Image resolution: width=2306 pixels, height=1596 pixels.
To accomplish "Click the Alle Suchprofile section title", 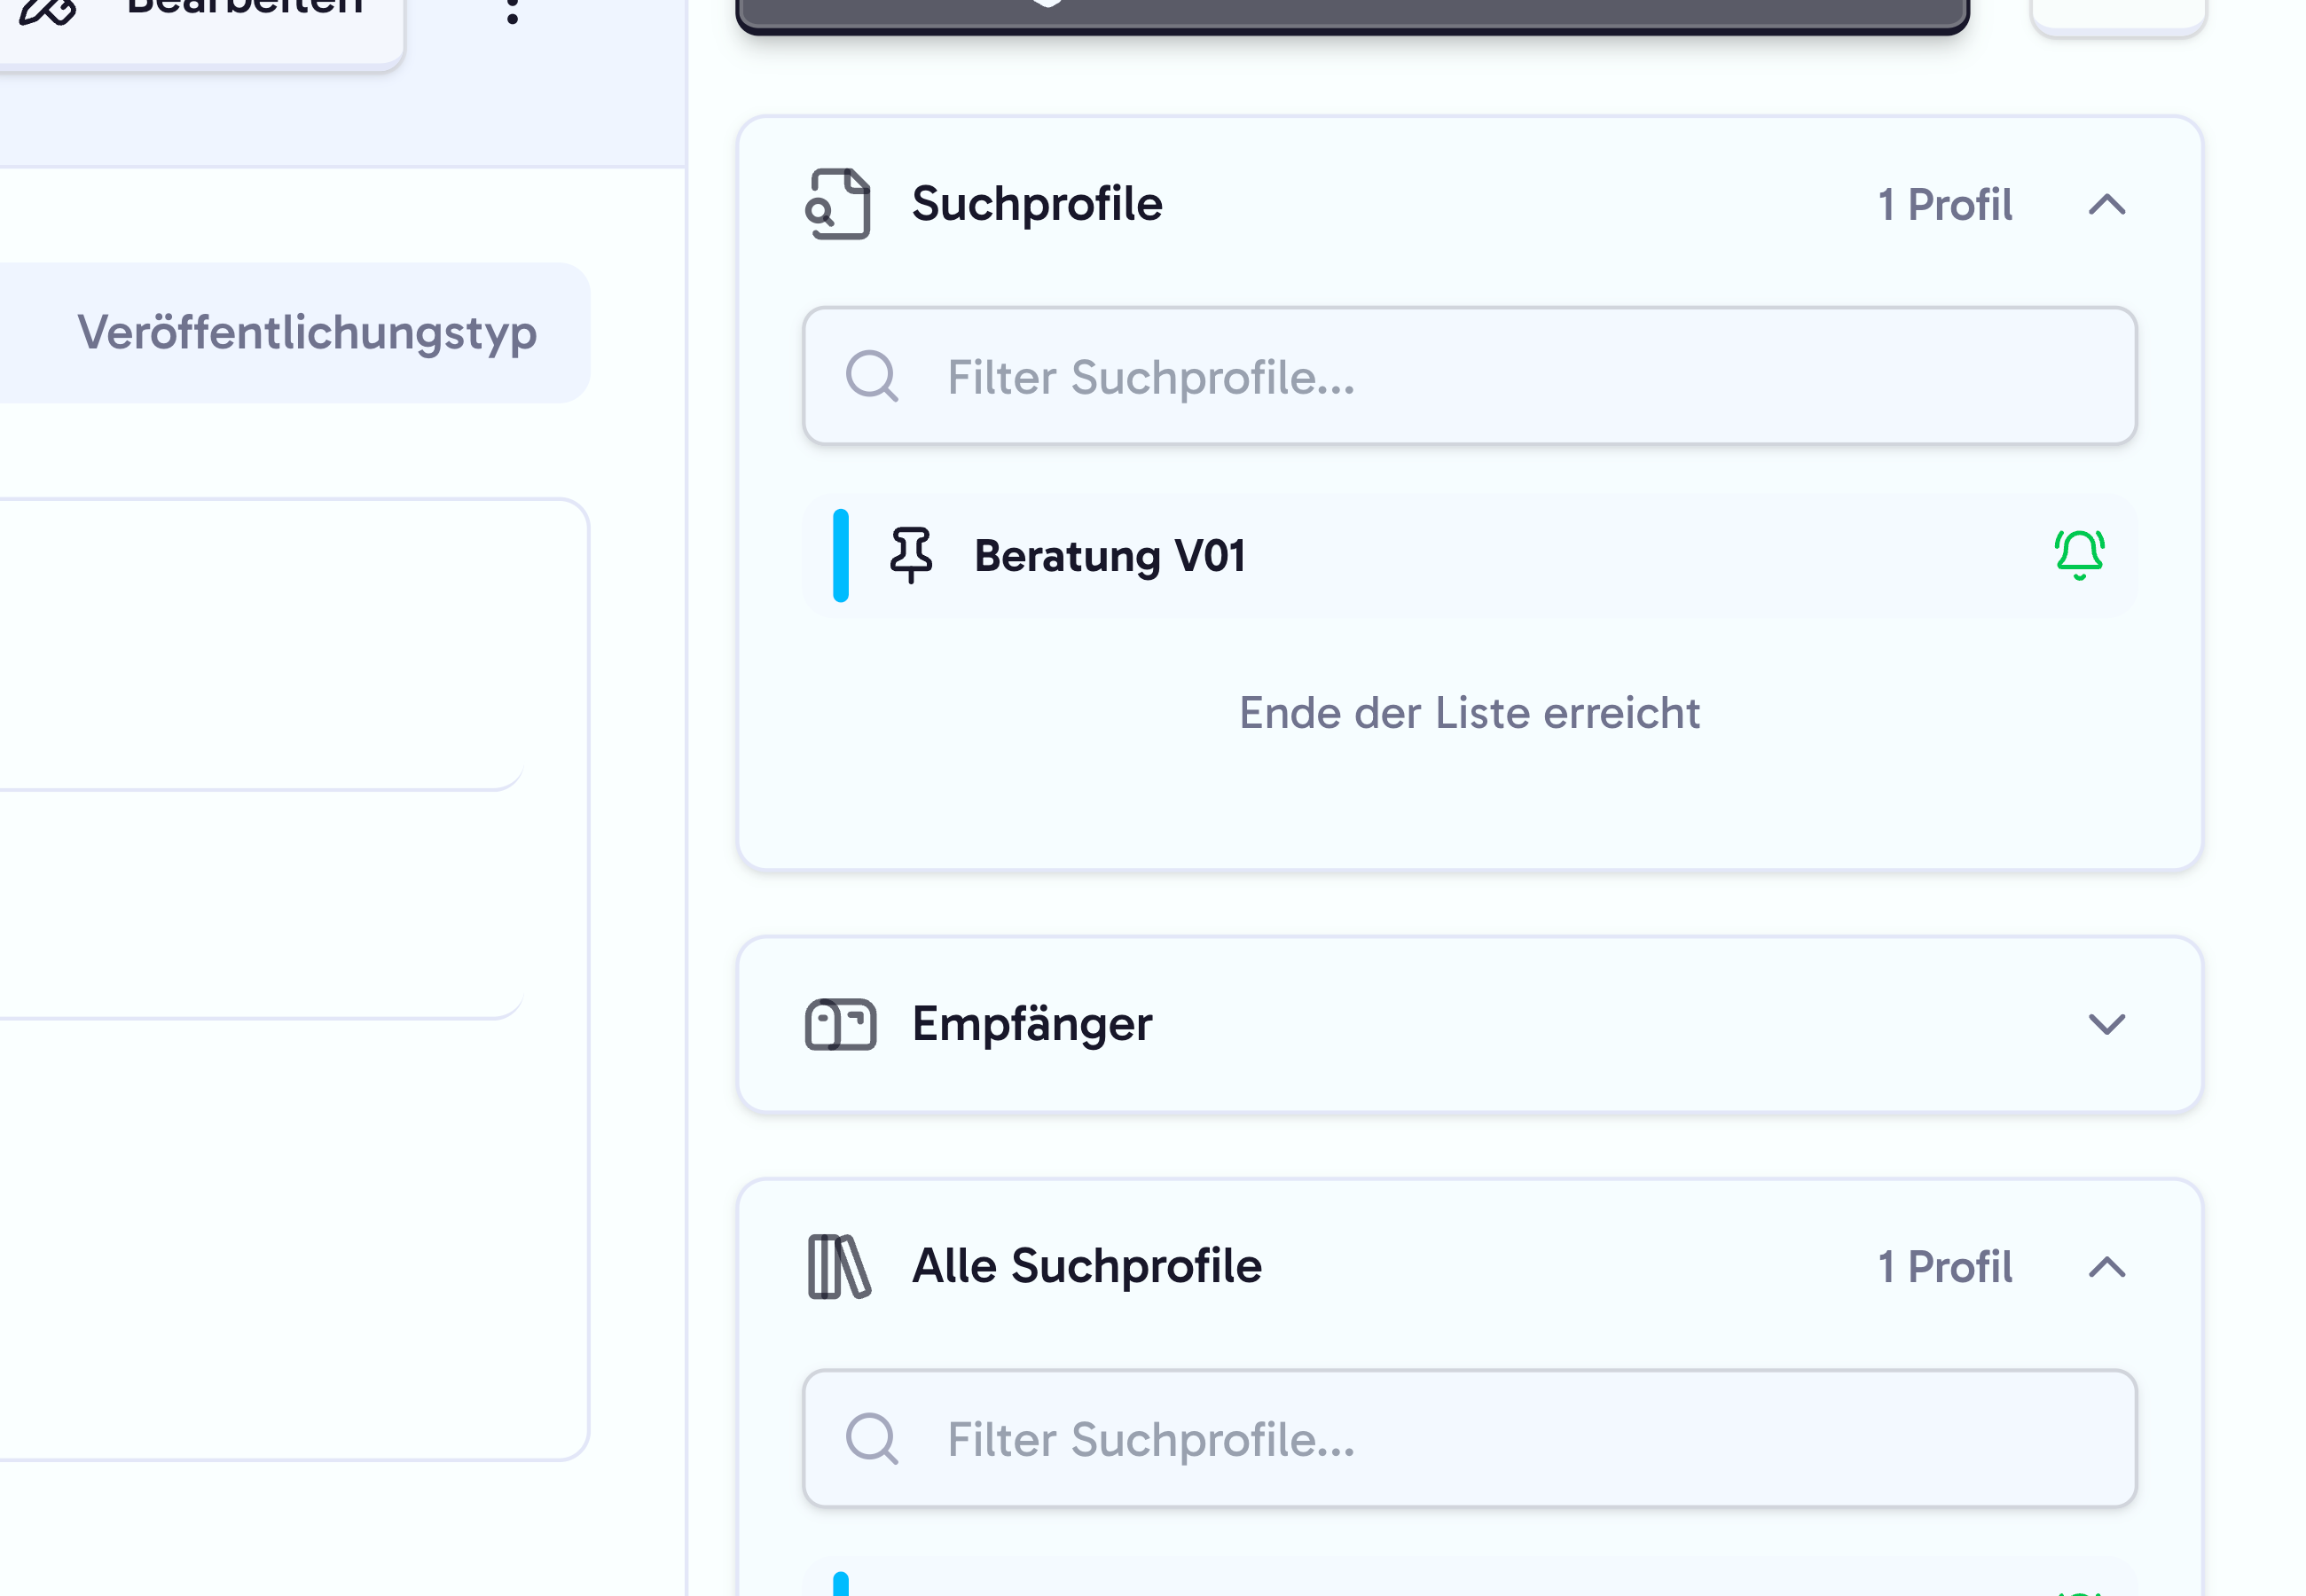I will [1087, 1266].
